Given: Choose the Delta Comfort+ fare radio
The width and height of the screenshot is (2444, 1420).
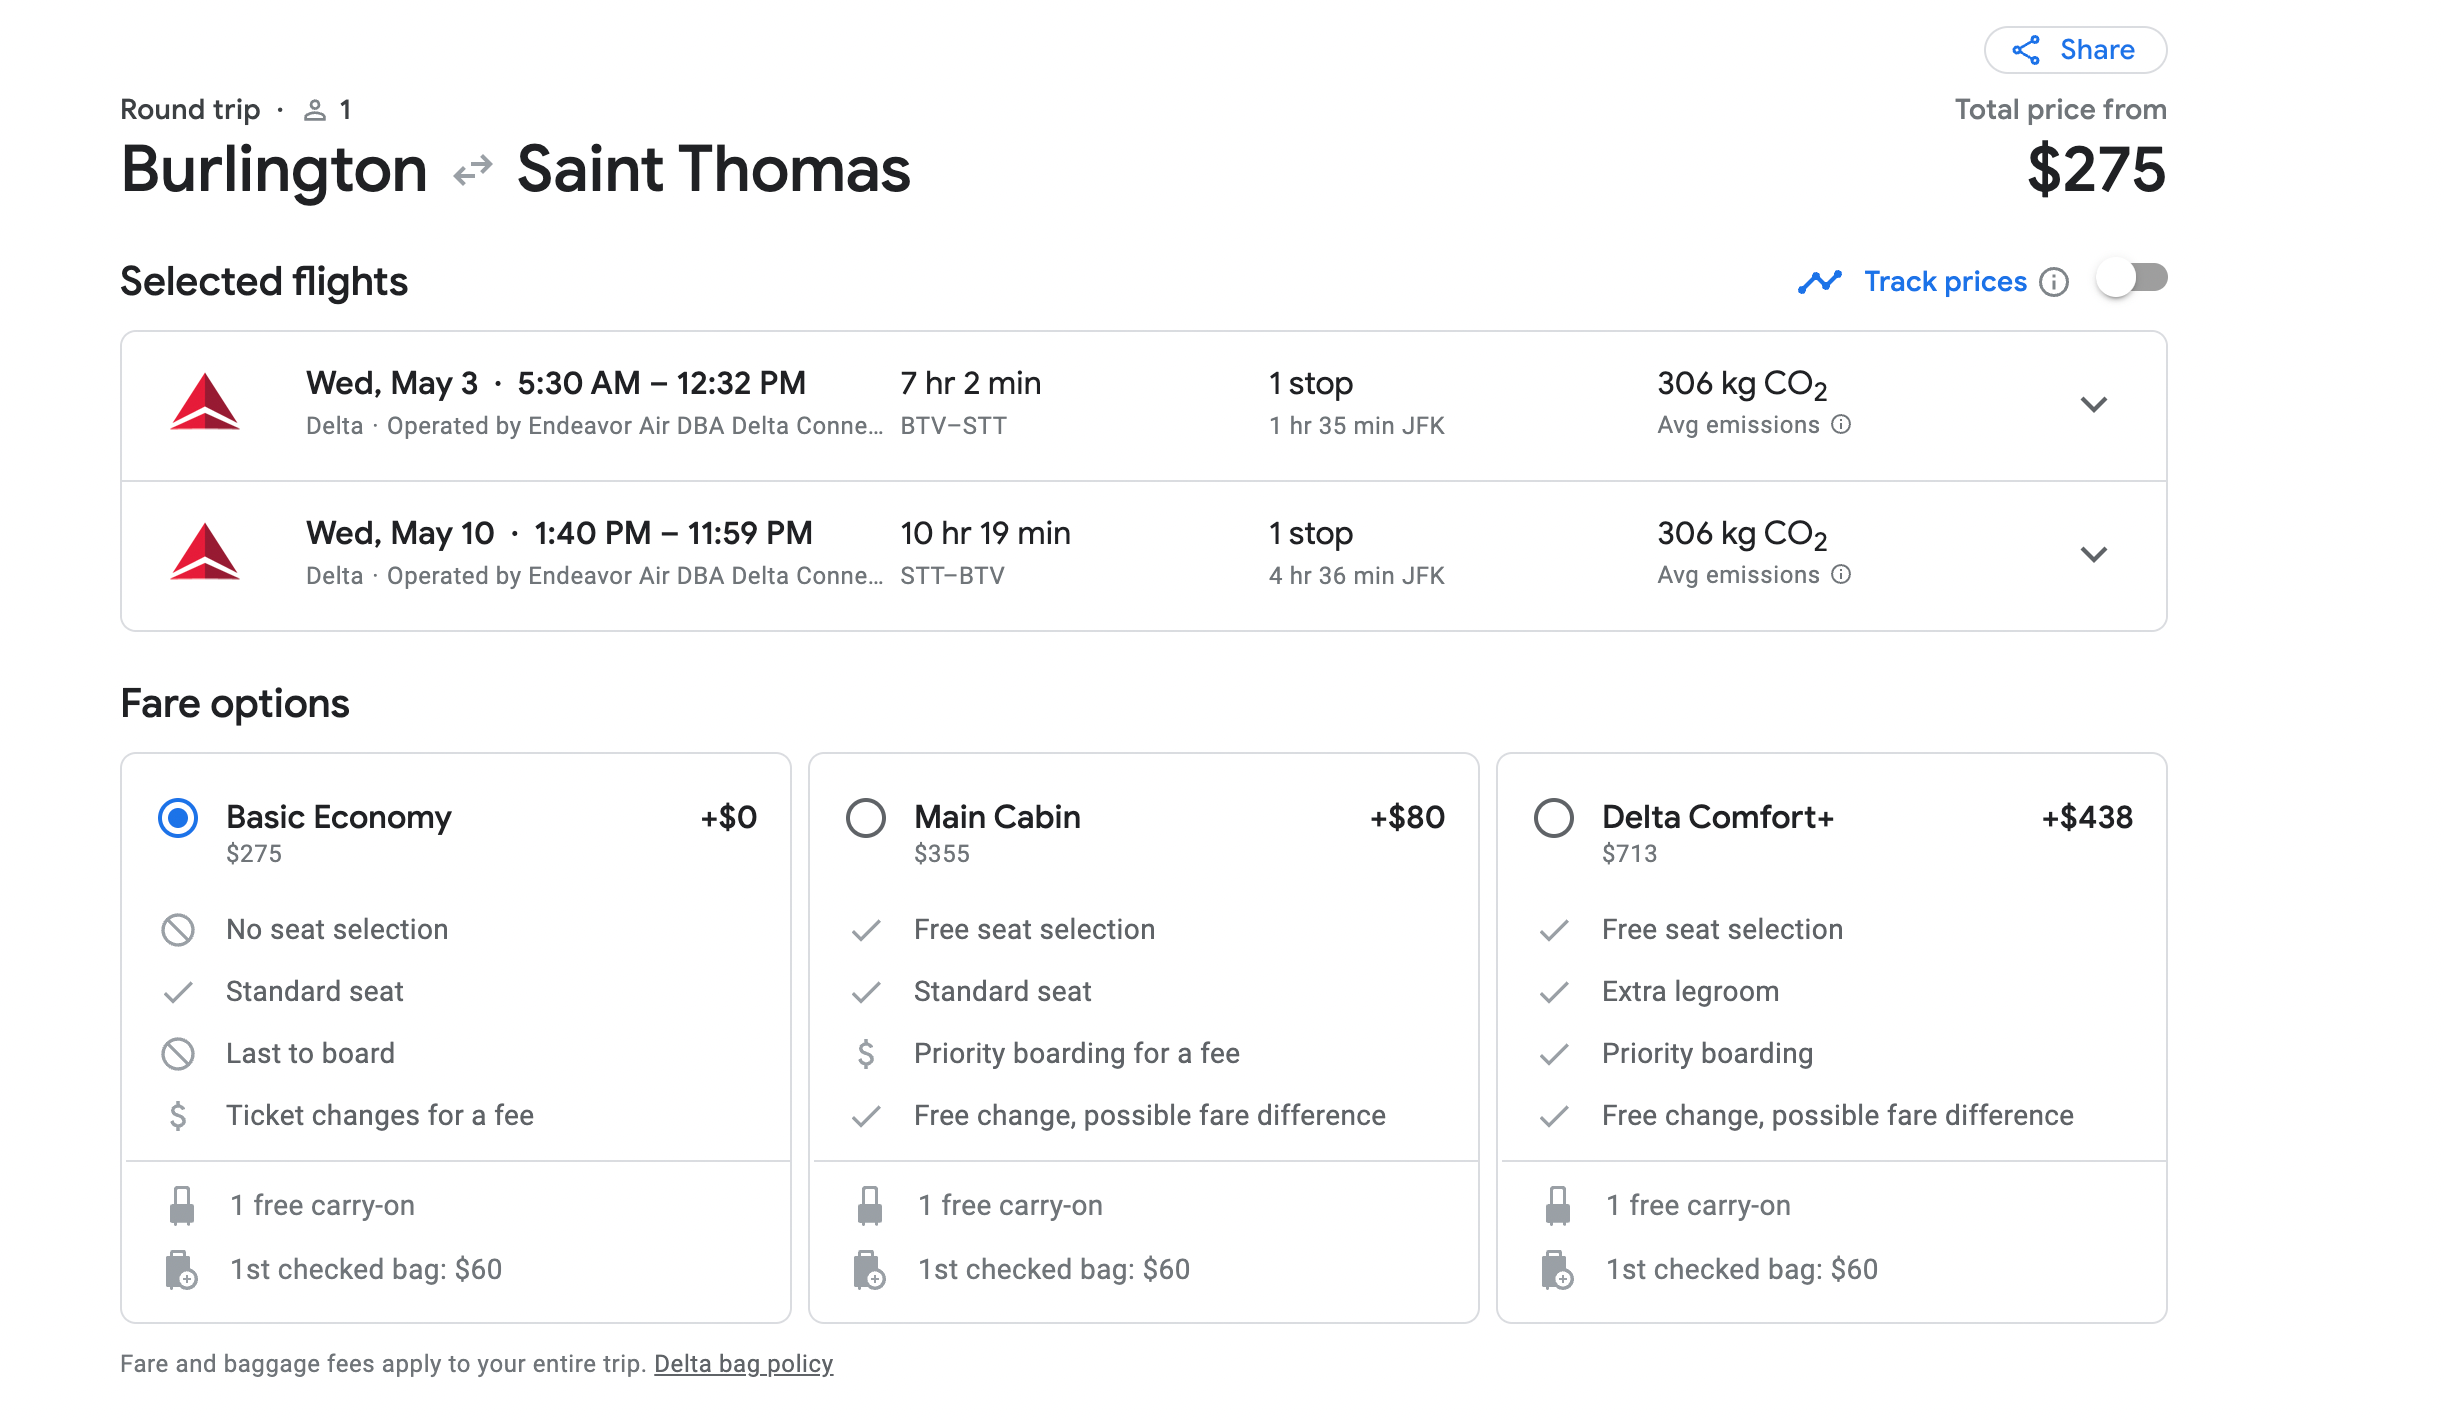Looking at the screenshot, I should (x=1554, y=818).
